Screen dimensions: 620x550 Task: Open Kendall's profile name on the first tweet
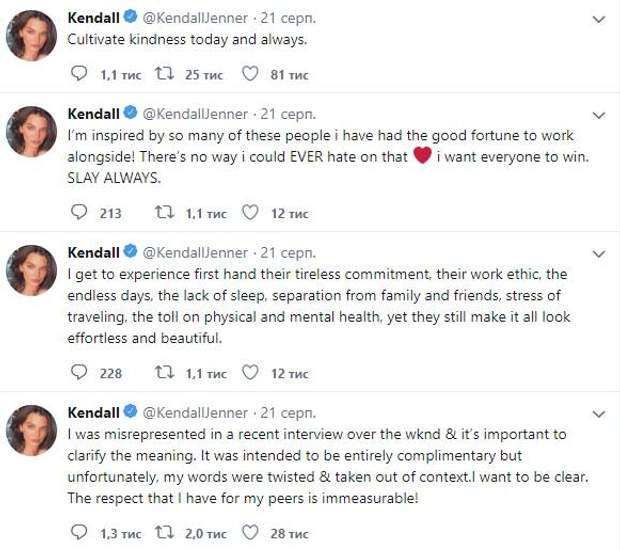pyautogui.click(x=93, y=19)
